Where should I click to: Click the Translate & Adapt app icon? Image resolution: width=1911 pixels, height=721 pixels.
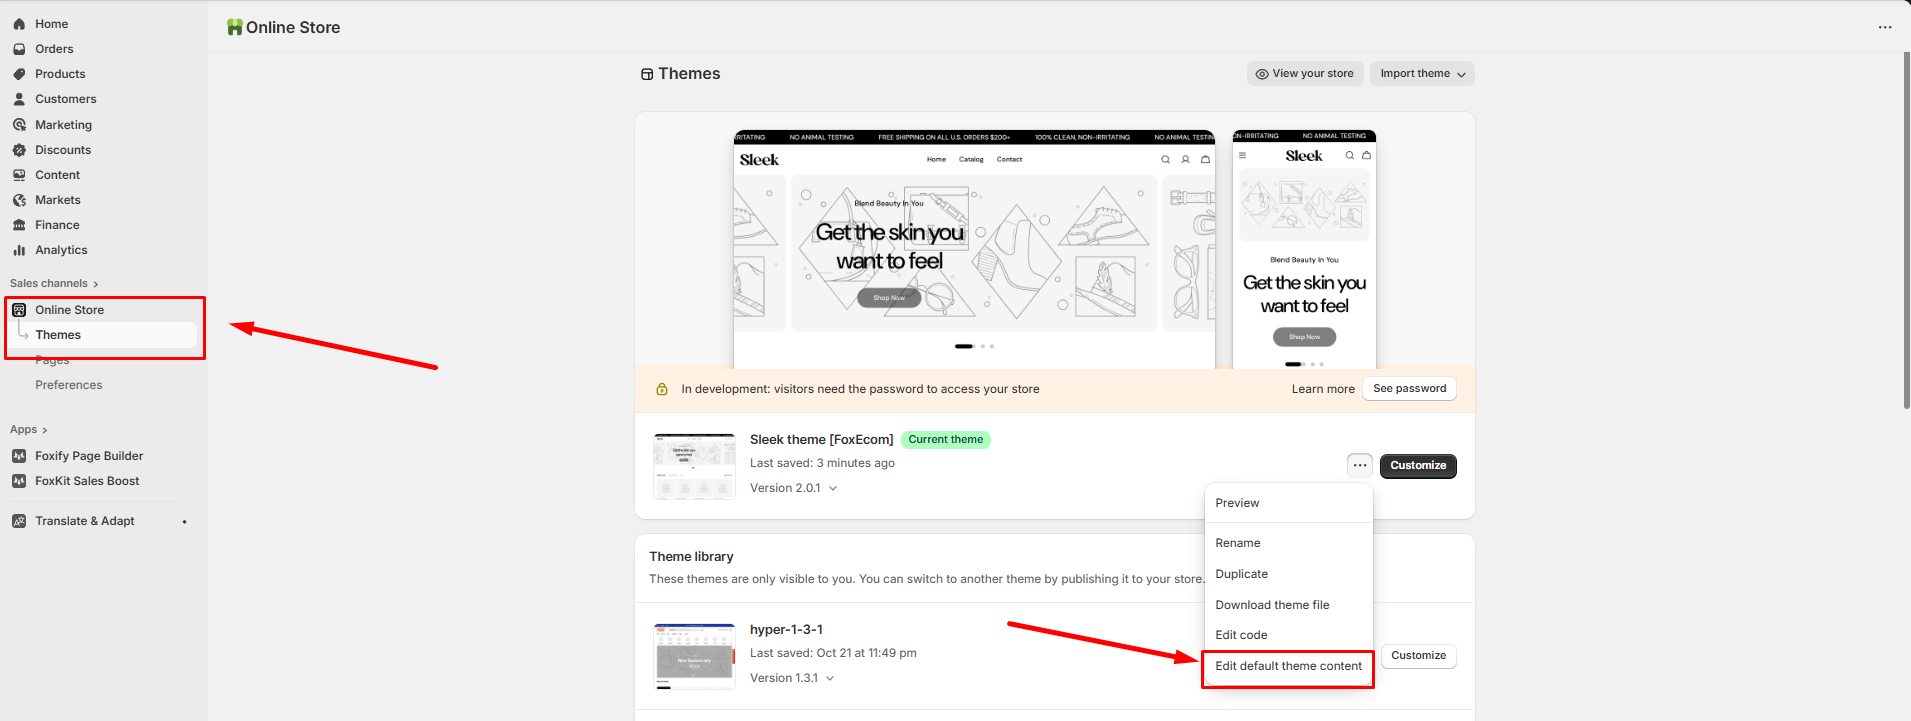19,521
